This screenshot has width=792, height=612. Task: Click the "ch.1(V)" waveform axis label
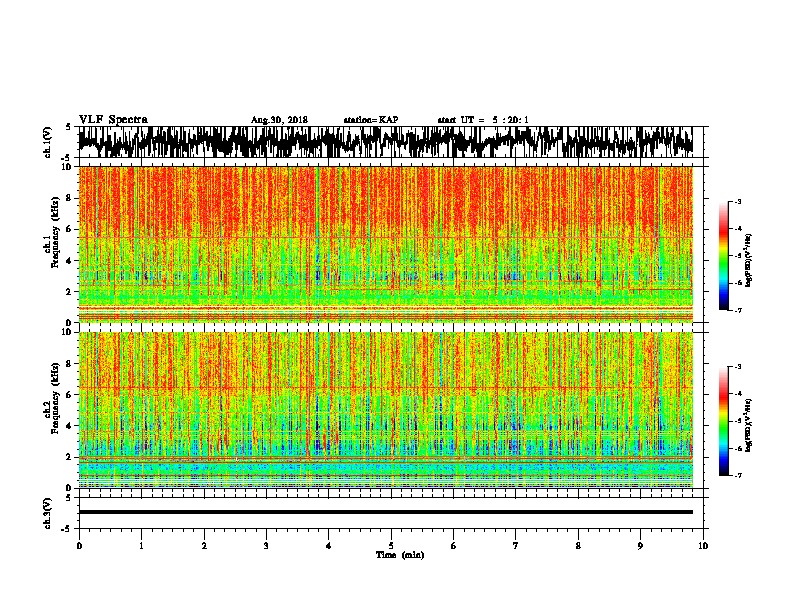[47, 142]
